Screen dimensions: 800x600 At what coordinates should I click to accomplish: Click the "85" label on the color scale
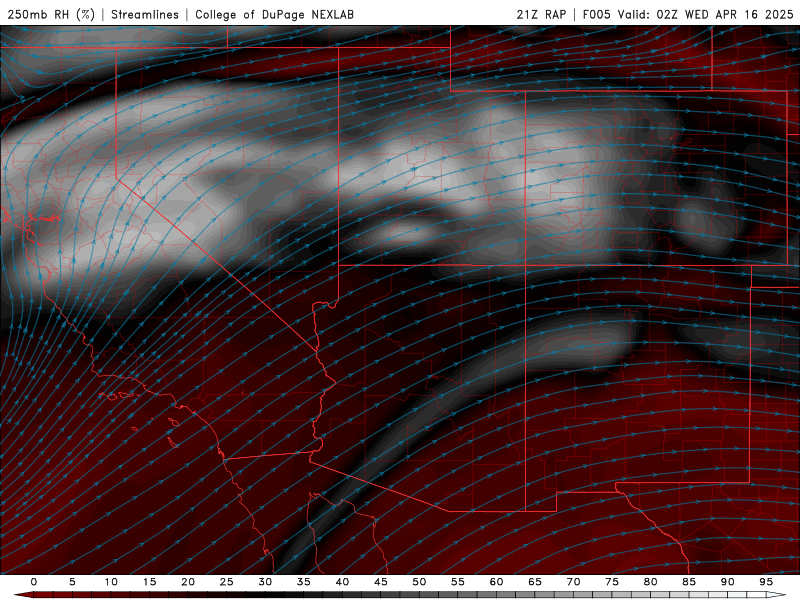[x=689, y=582]
